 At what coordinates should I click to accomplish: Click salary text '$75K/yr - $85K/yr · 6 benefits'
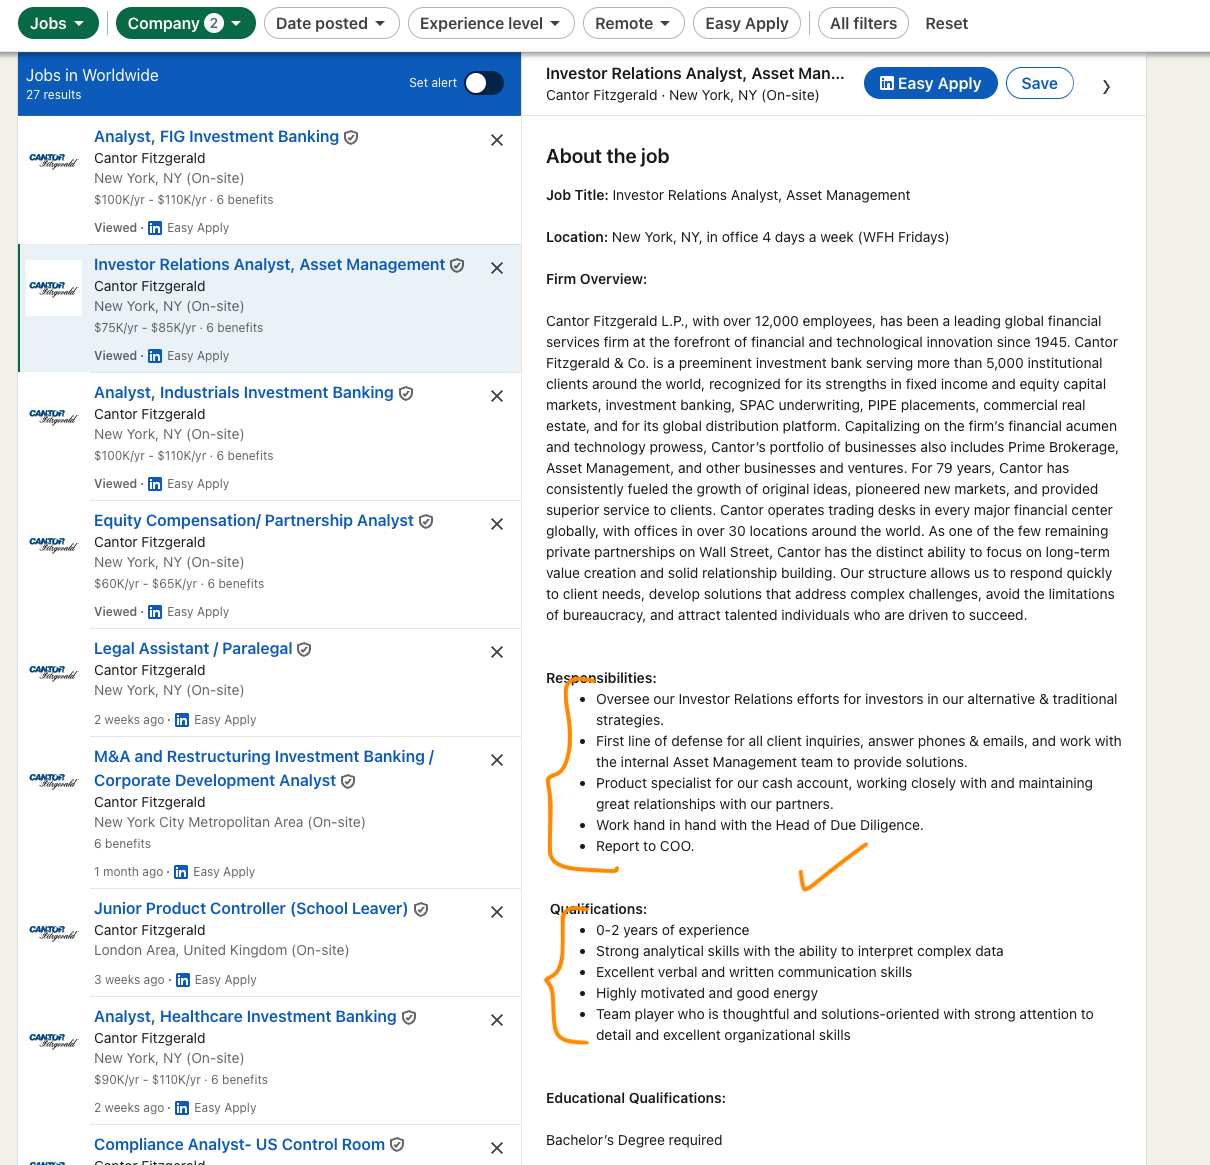click(179, 328)
